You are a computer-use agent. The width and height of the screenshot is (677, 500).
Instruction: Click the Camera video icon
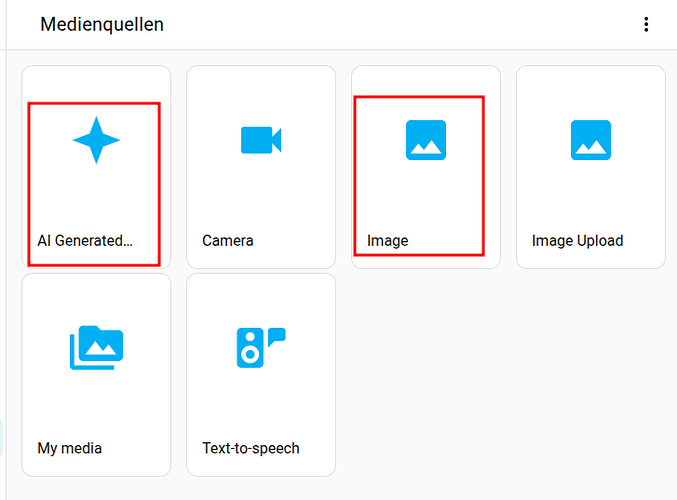point(261,140)
